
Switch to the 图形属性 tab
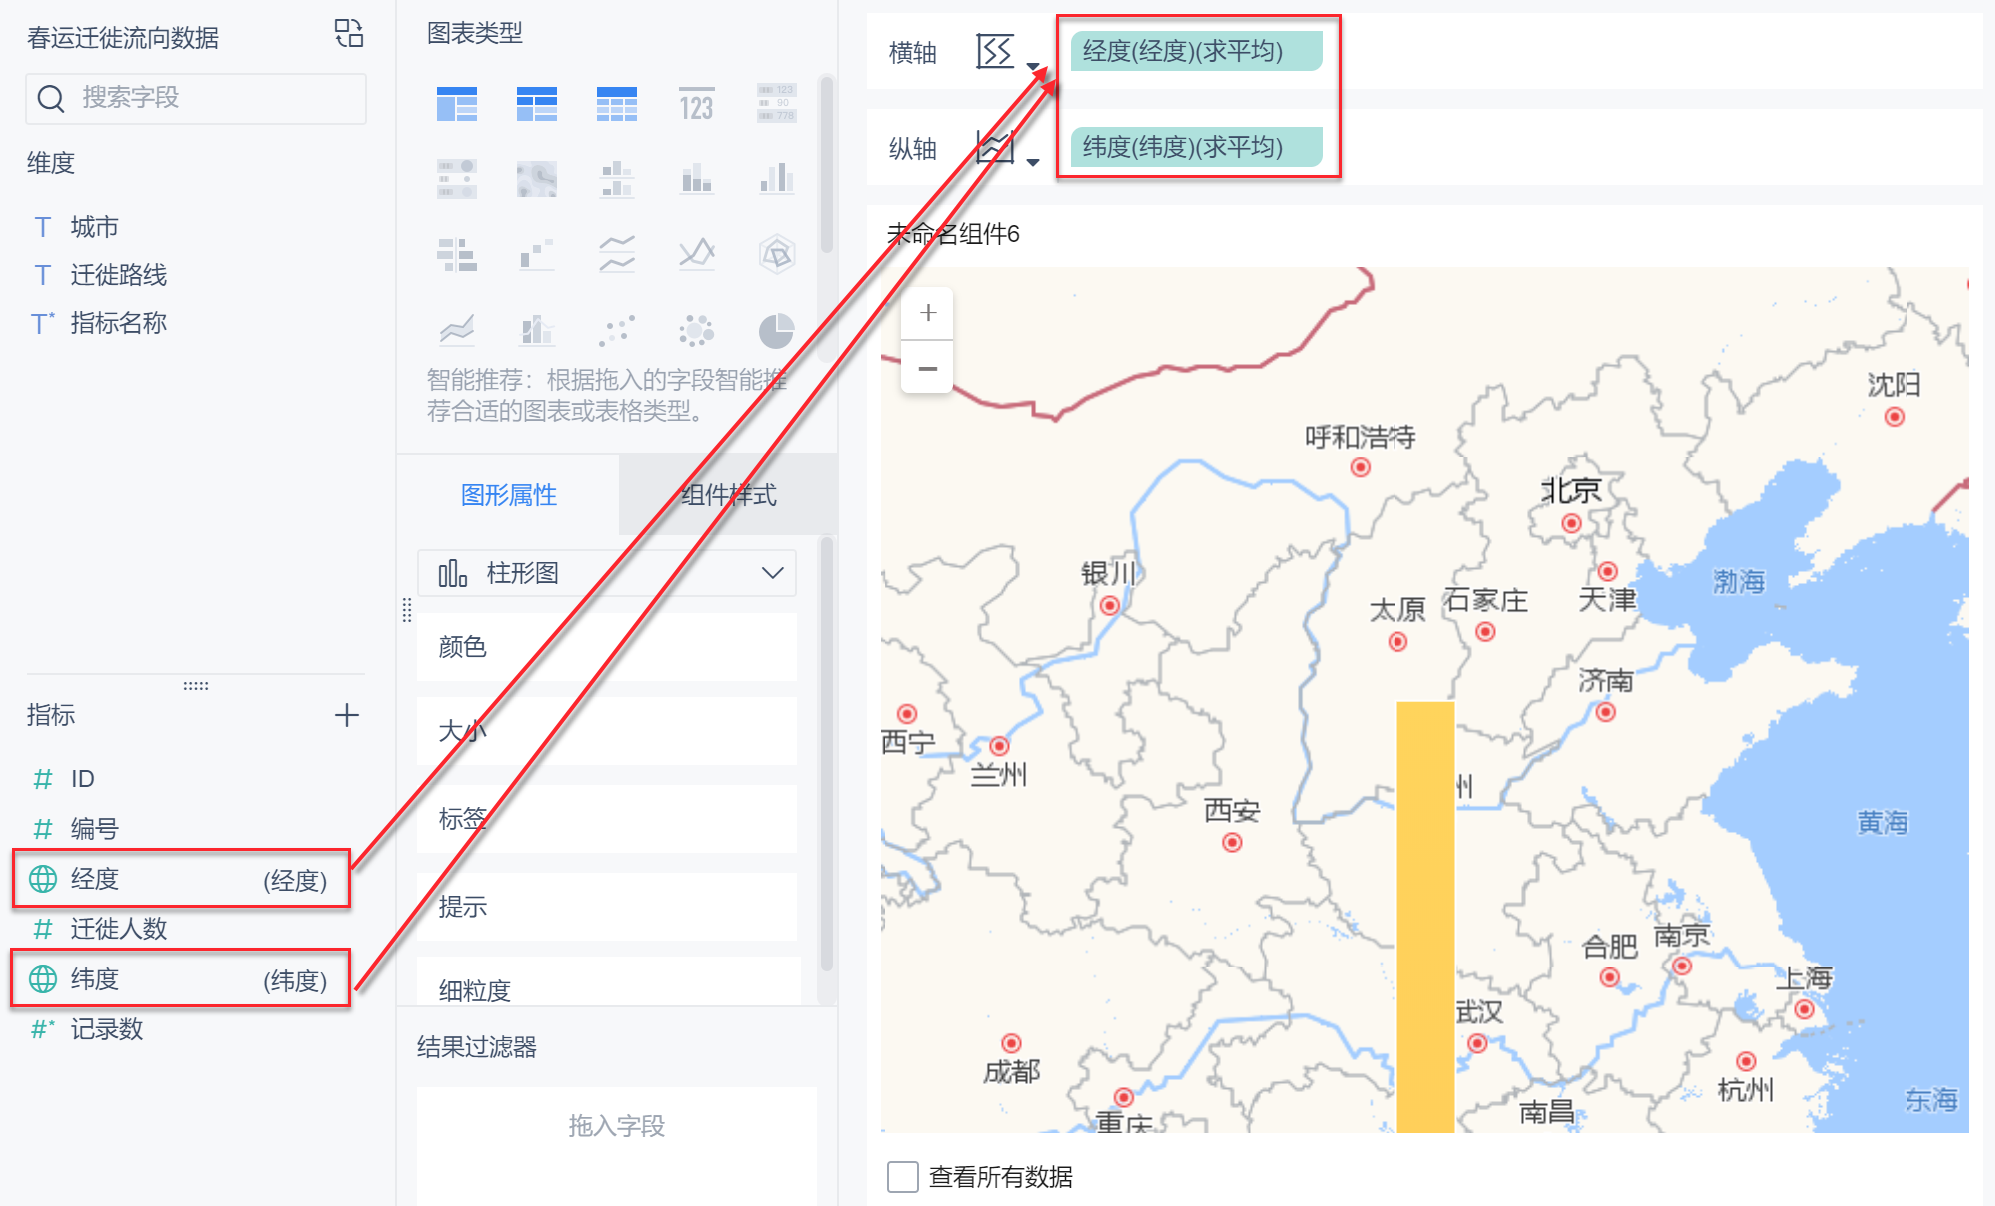[x=508, y=495]
